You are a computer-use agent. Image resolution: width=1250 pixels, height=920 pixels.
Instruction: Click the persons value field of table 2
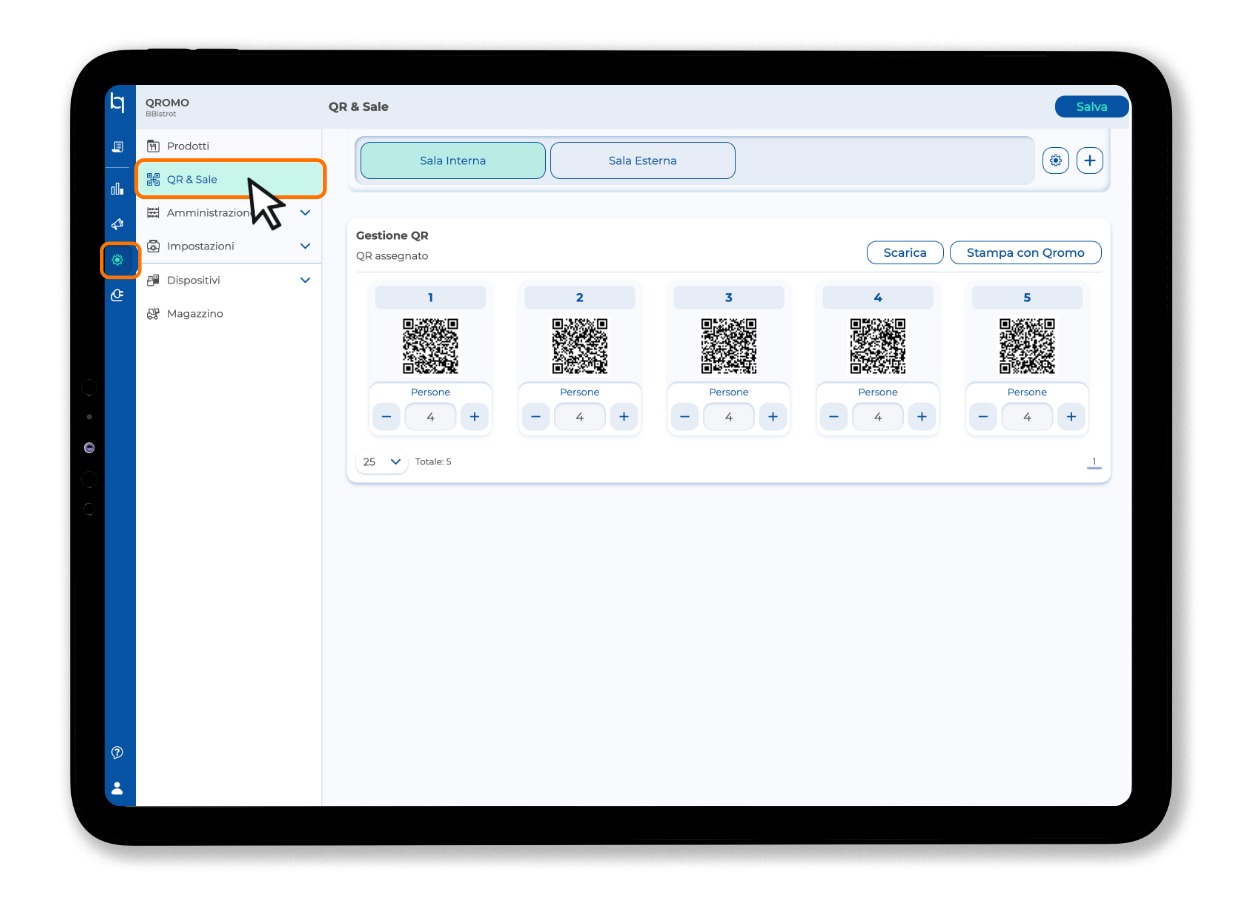click(x=580, y=417)
